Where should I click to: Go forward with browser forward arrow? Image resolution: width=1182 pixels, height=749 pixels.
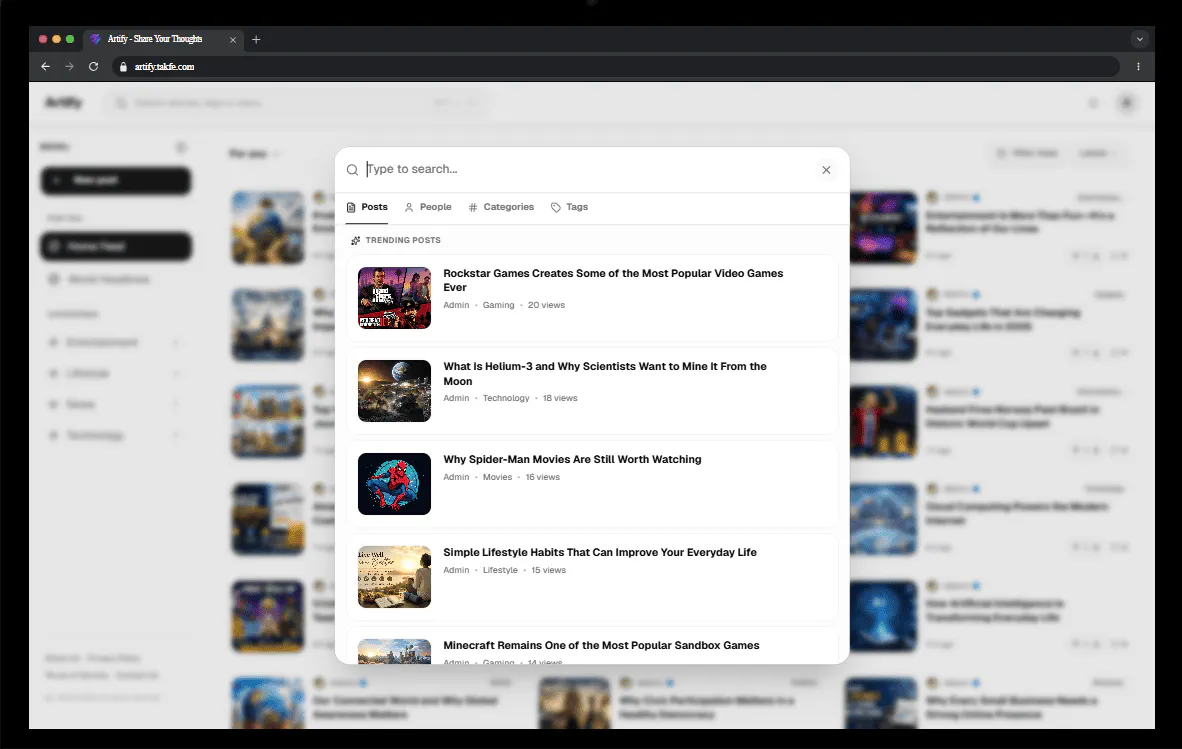(69, 66)
